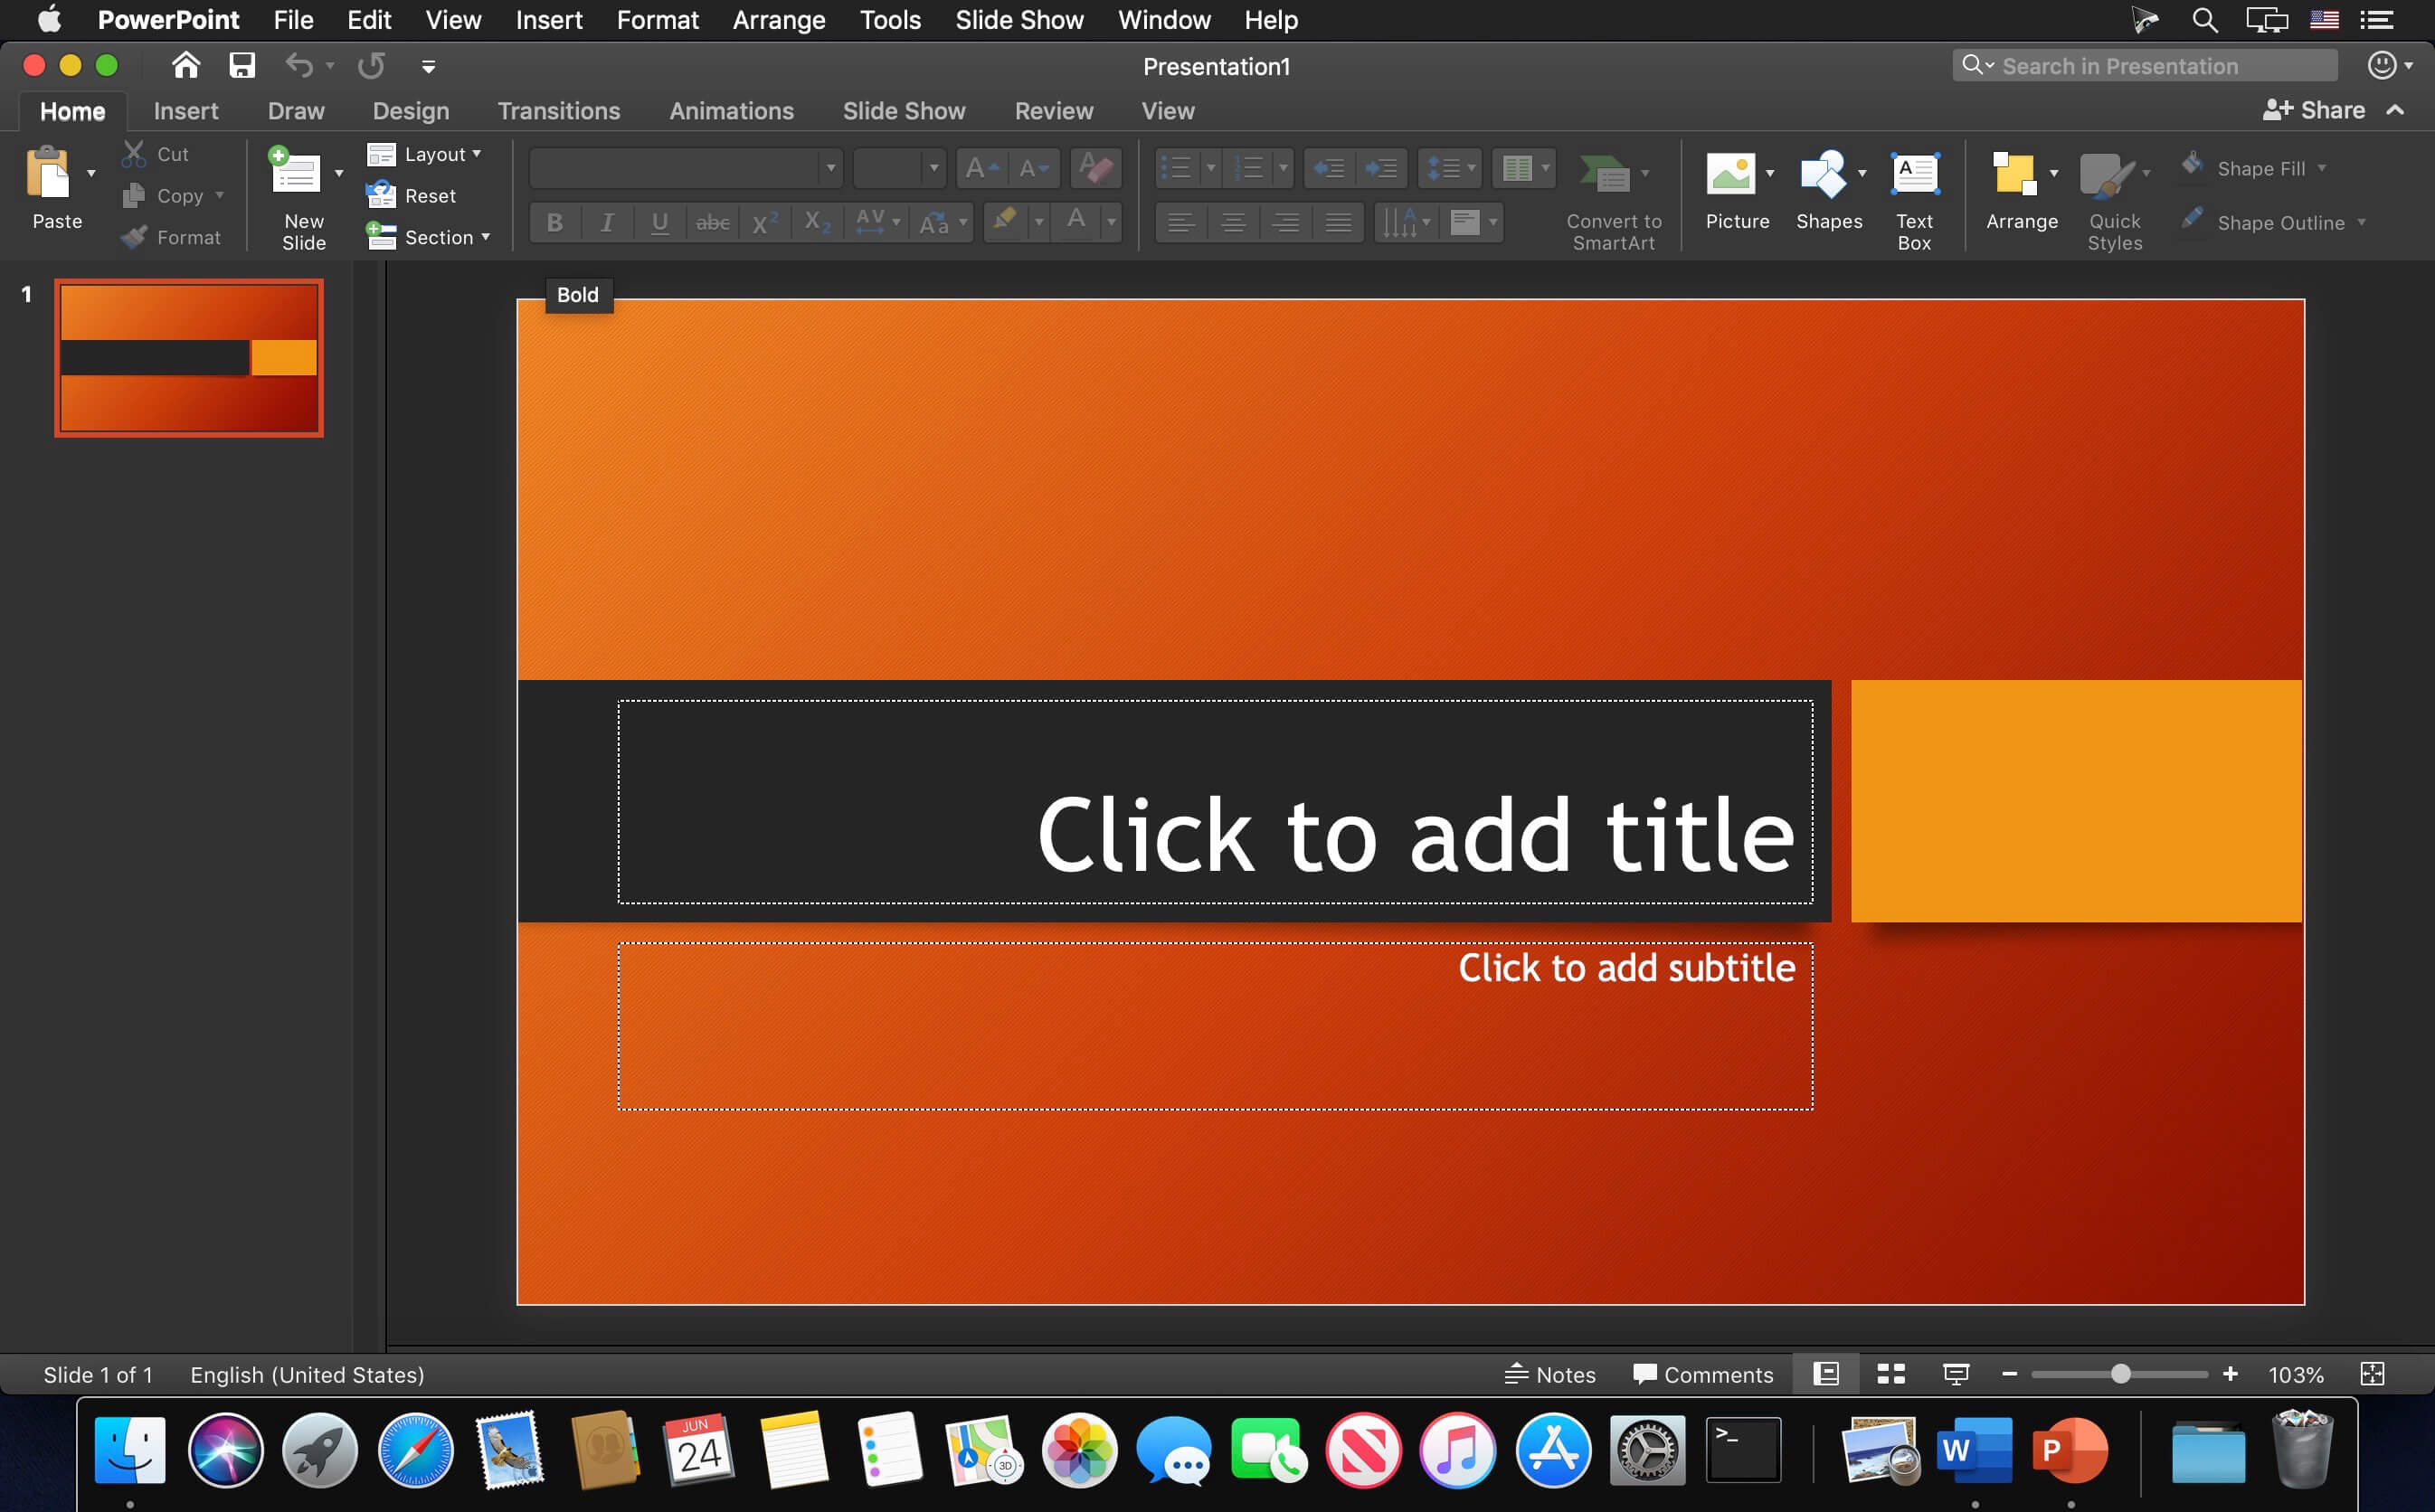Click the Bold formatting icon

pyautogui.click(x=552, y=222)
